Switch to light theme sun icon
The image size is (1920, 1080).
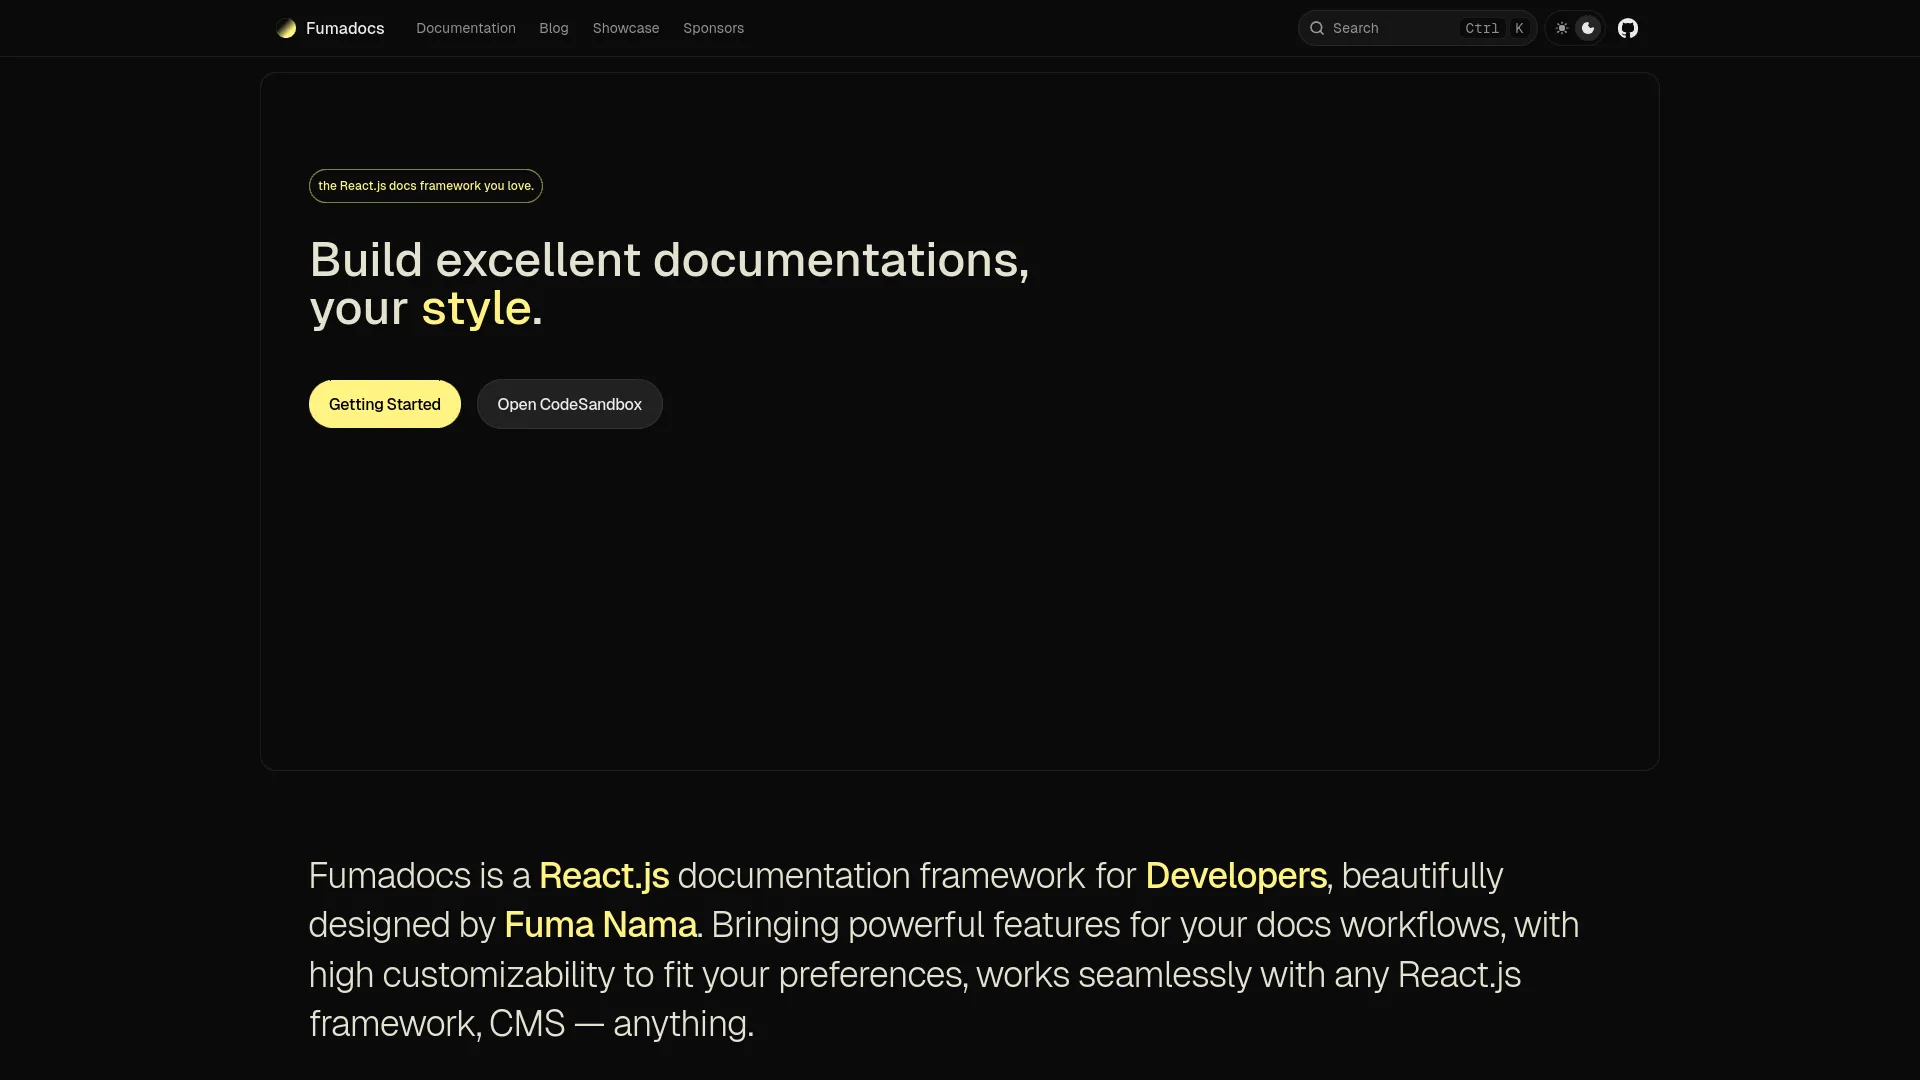[1561, 28]
